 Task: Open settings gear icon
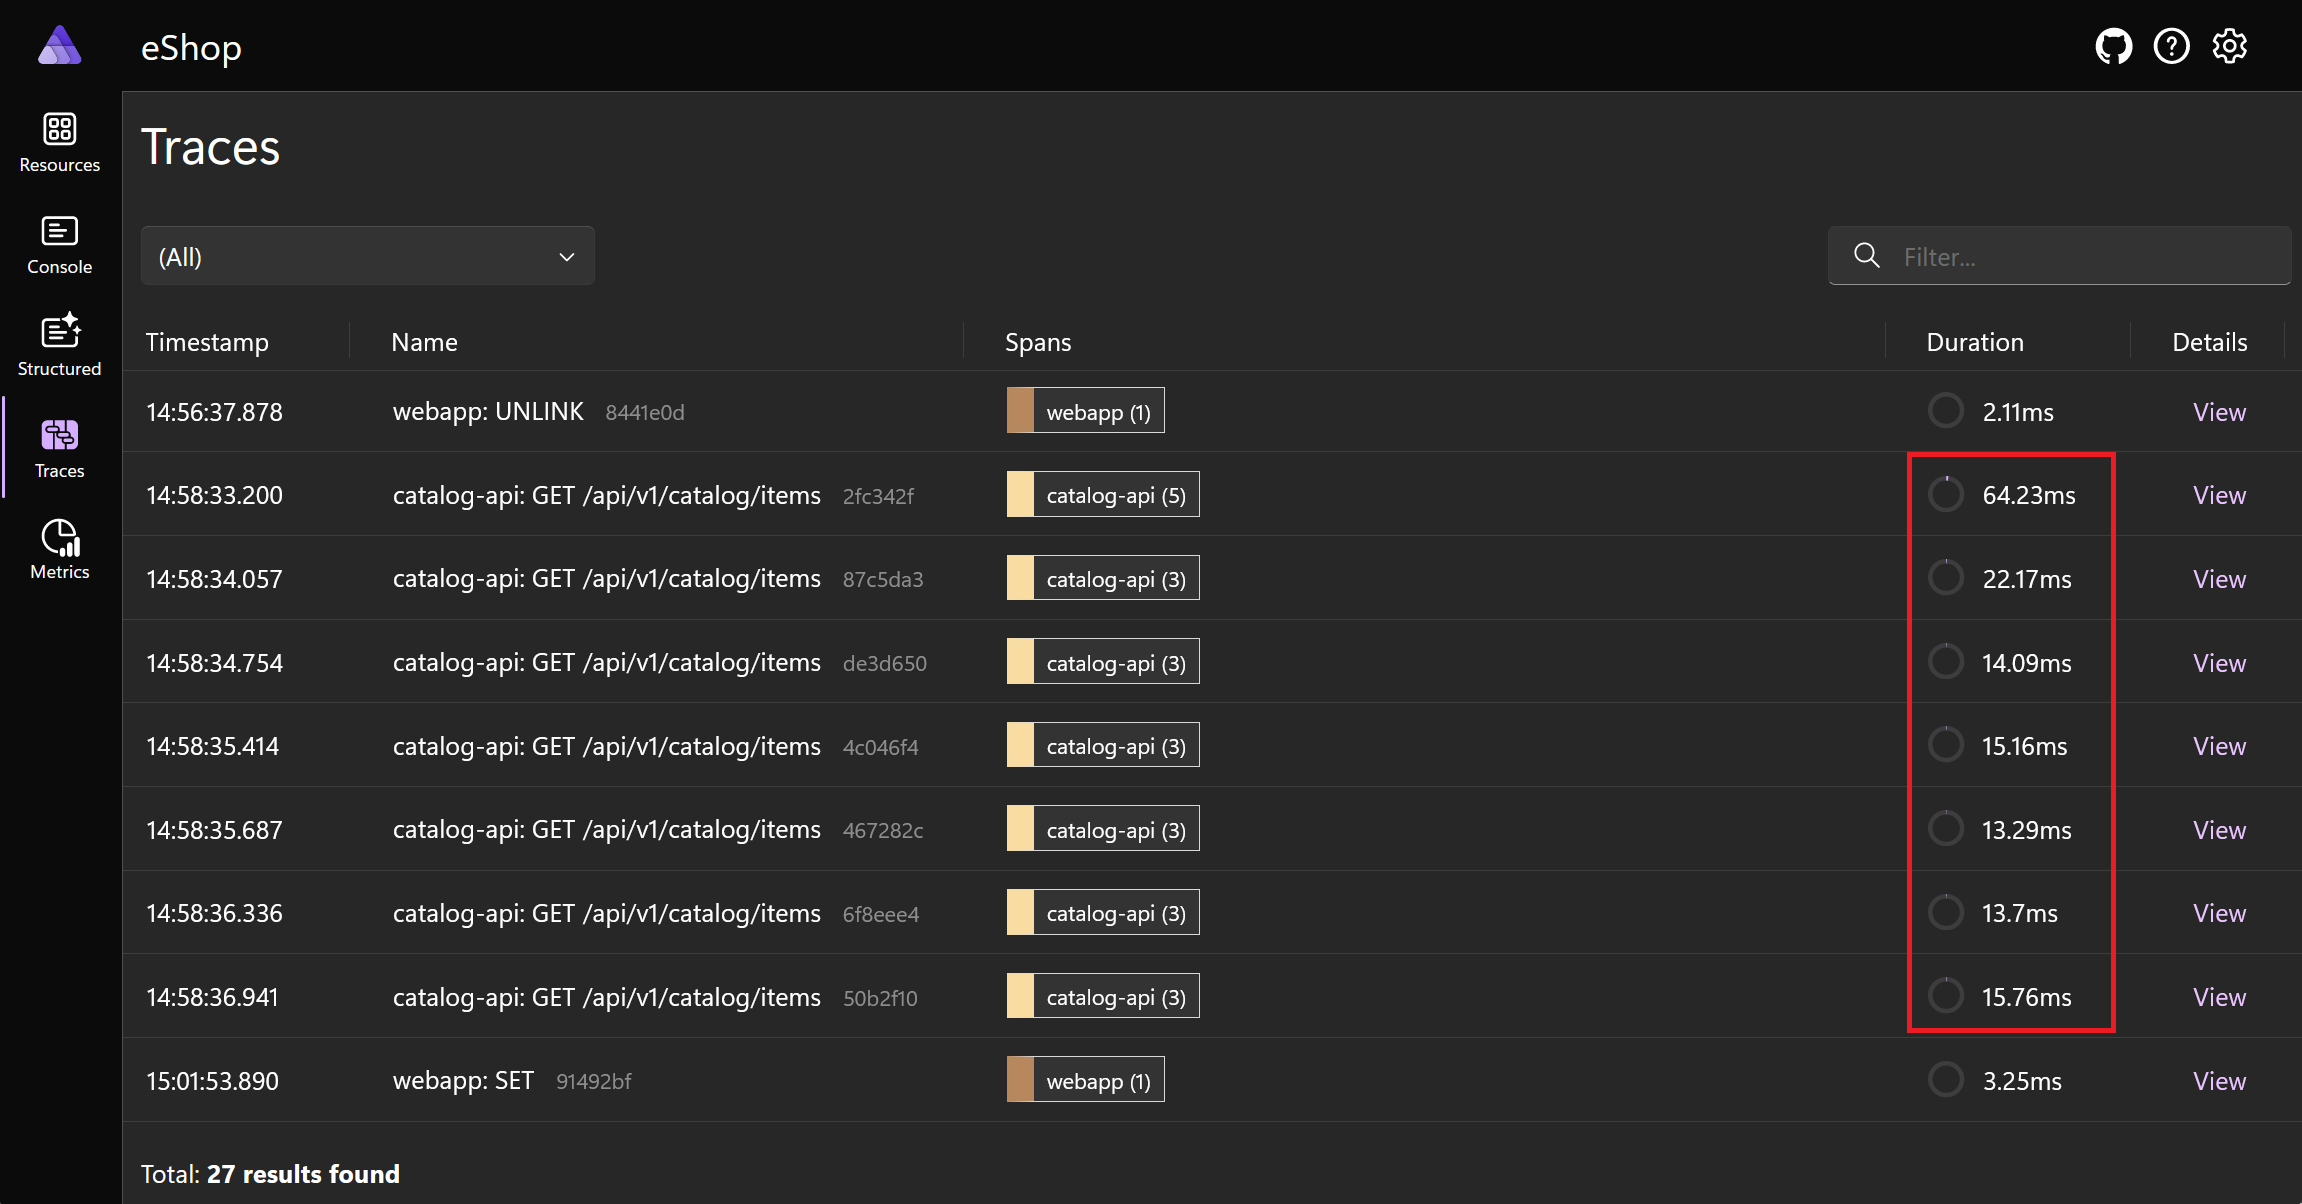pos(2229,46)
